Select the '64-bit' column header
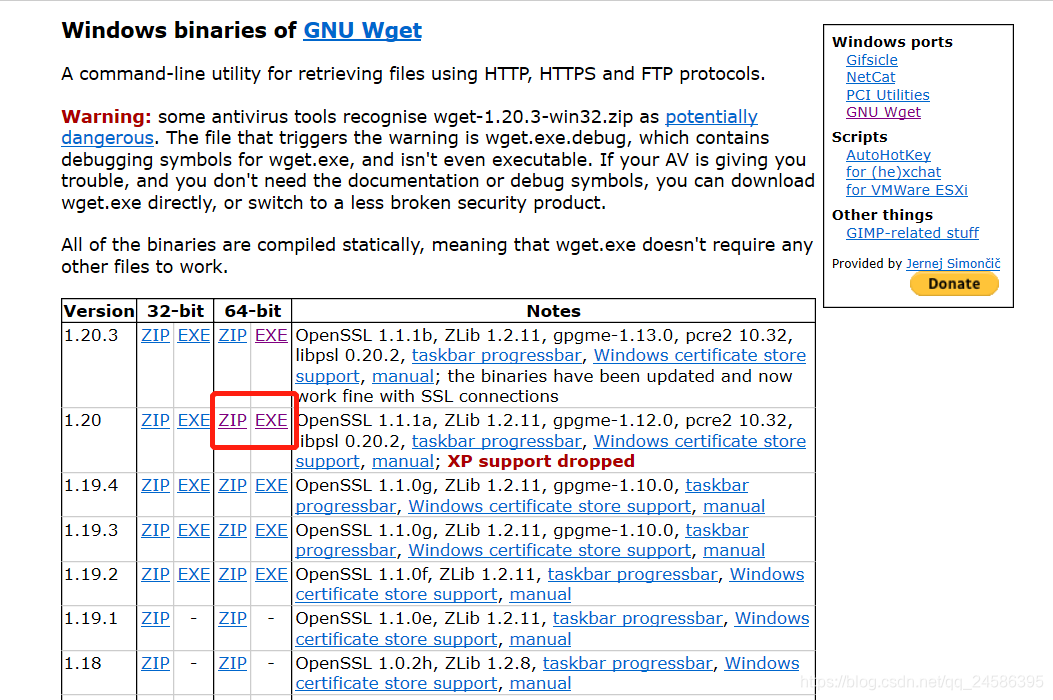This screenshot has height=700, width=1053. pyautogui.click(x=253, y=312)
